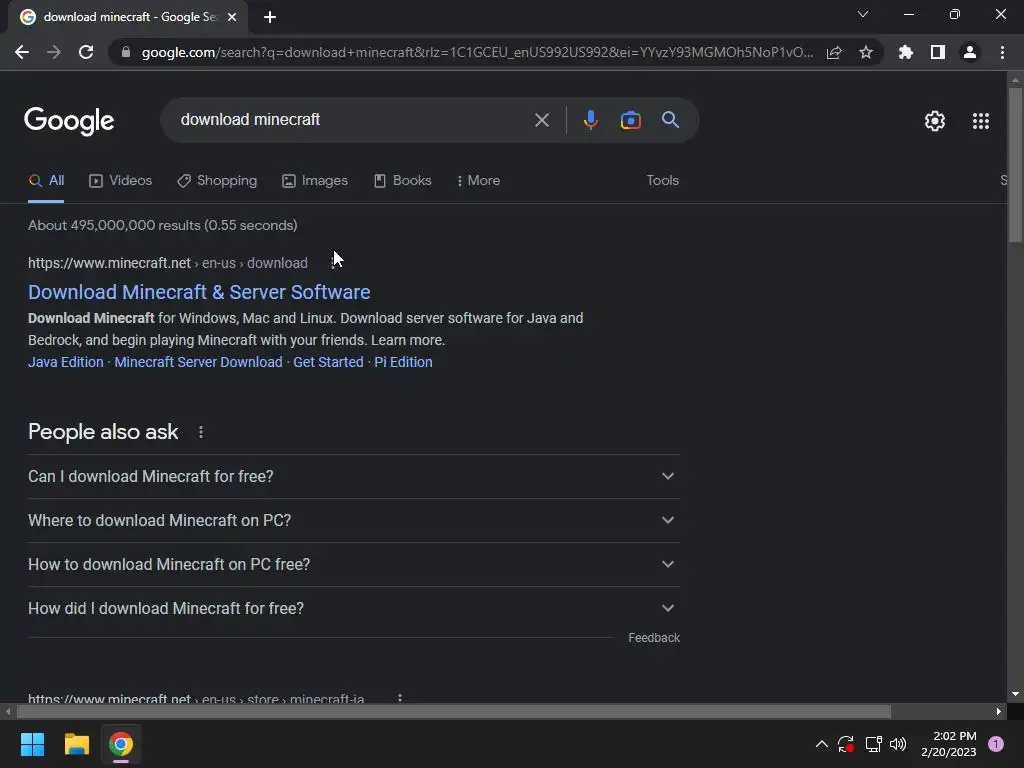
Task: Open a new browser tab
Action: tap(270, 17)
